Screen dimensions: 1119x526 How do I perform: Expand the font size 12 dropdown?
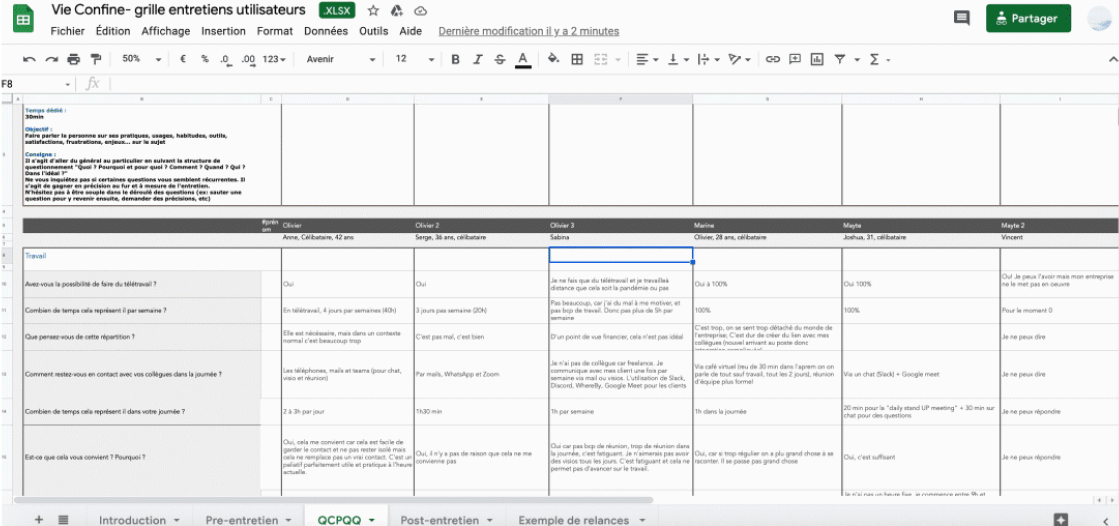pyautogui.click(x=409, y=59)
